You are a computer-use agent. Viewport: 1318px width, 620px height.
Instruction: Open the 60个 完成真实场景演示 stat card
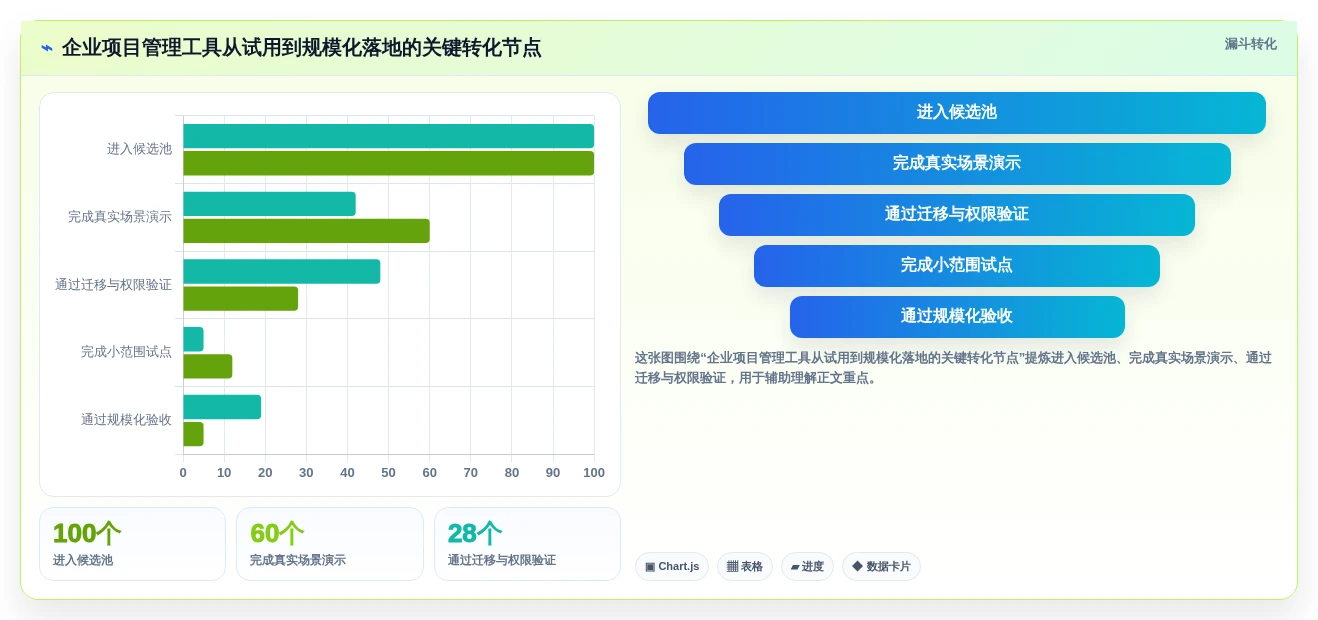tap(330, 544)
